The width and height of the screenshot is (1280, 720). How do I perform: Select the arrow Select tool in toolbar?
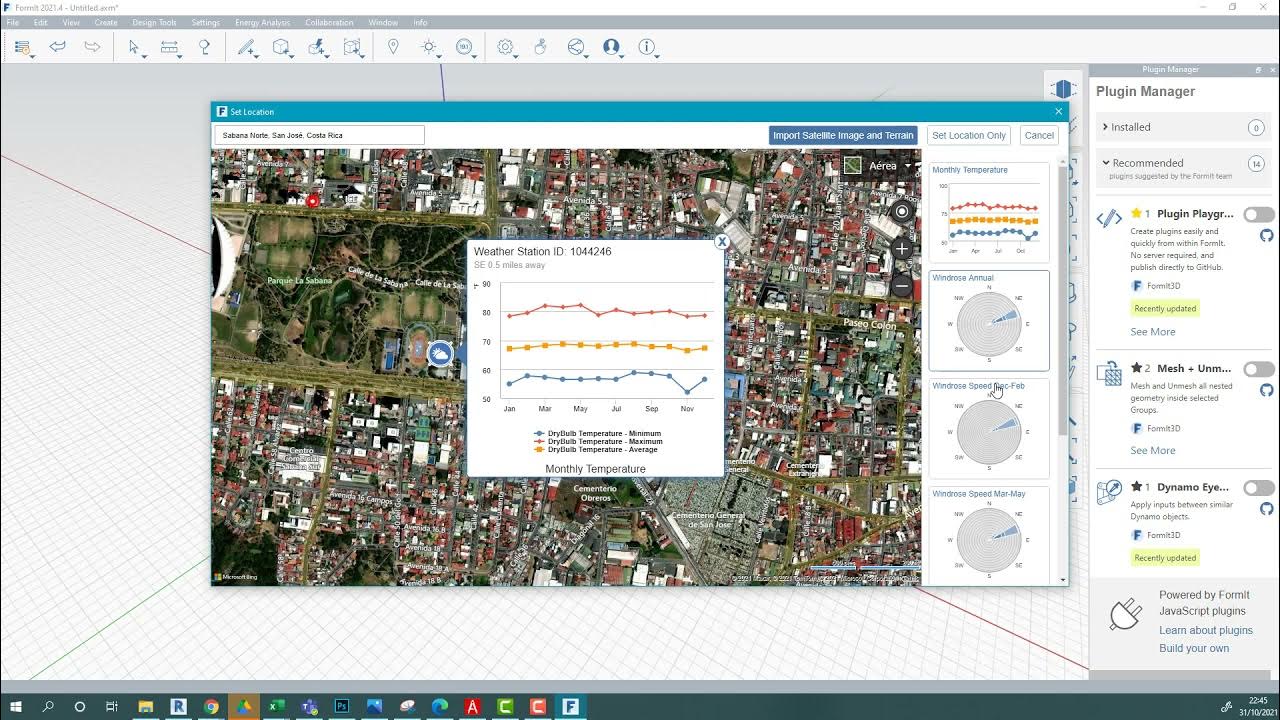(x=134, y=46)
